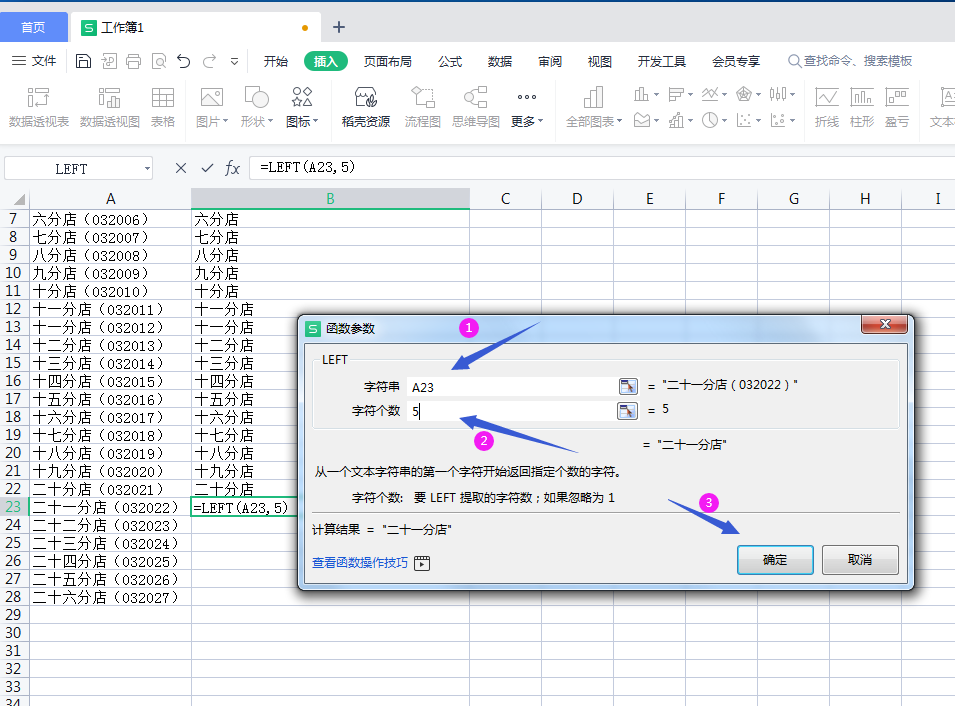Switch to the 开发工具 ribbon tab
Image resolution: width=955 pixels, height=706 pixels.
(x=662, y=62)
